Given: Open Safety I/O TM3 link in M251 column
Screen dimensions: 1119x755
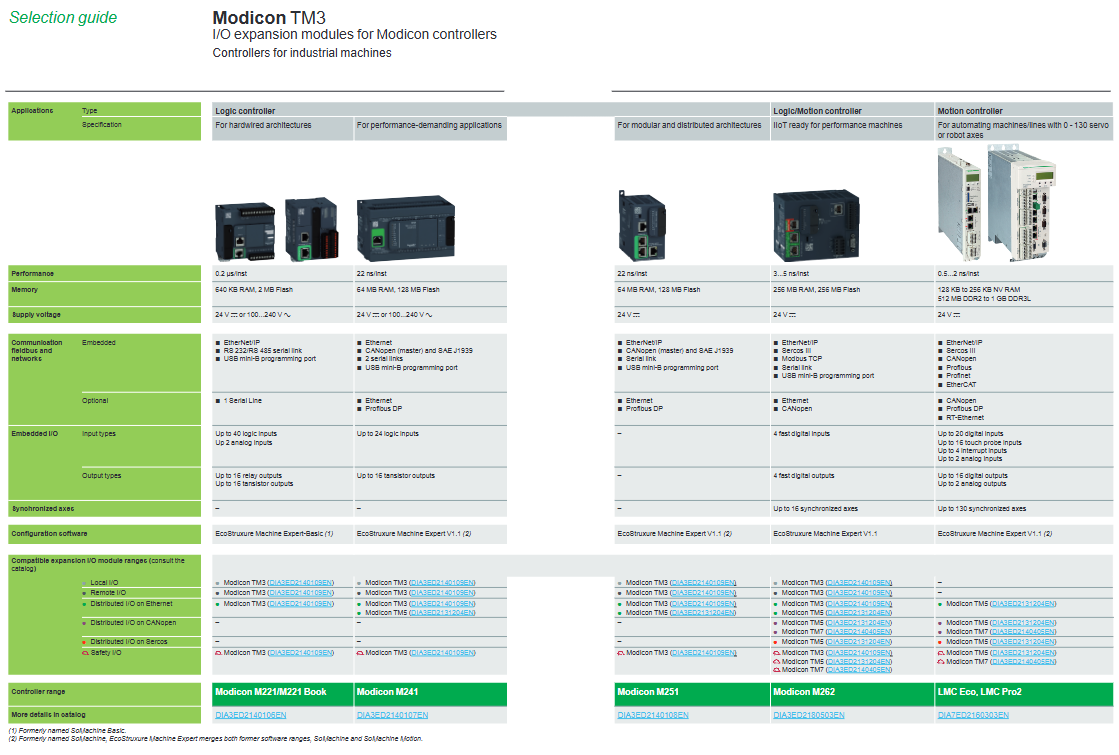Looking at the screenshot, I should click(703, 653).
